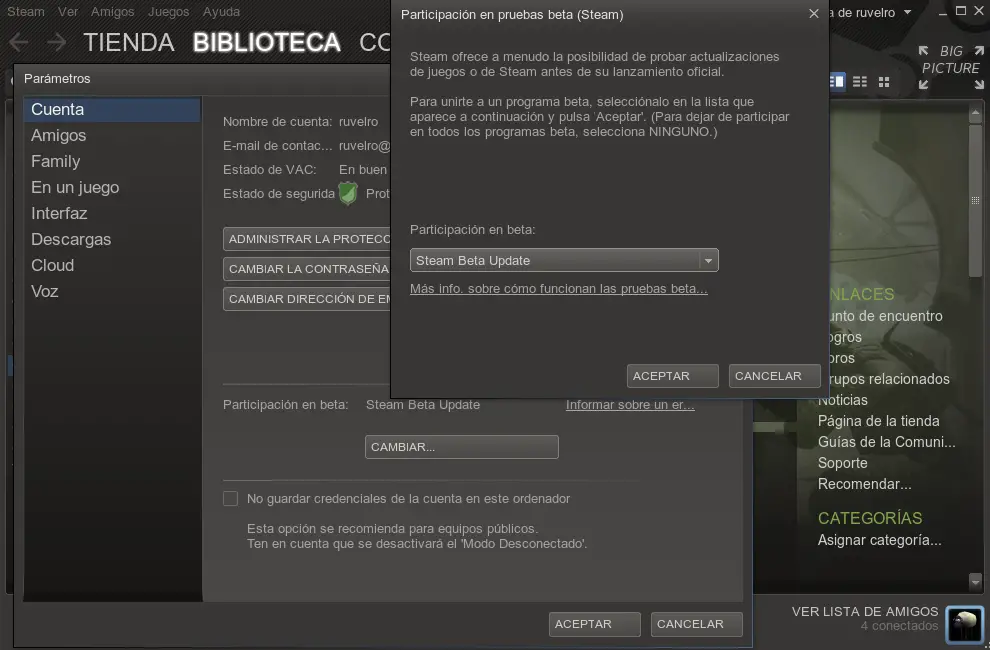
Task: Click the friend avatar thumbnail
Action: click(965, 625)
